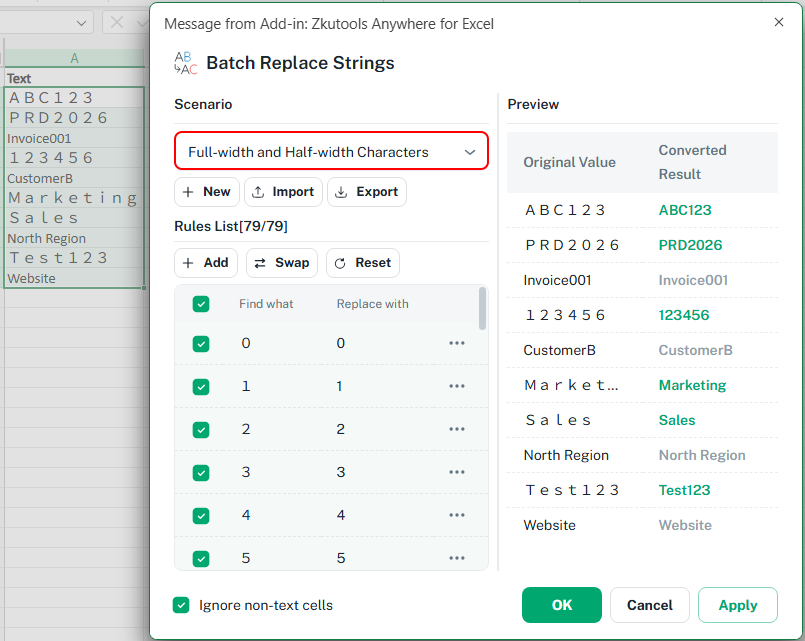Swap find and replace columns
Screen dimensions: 805x641
click(x=282, y=263)
